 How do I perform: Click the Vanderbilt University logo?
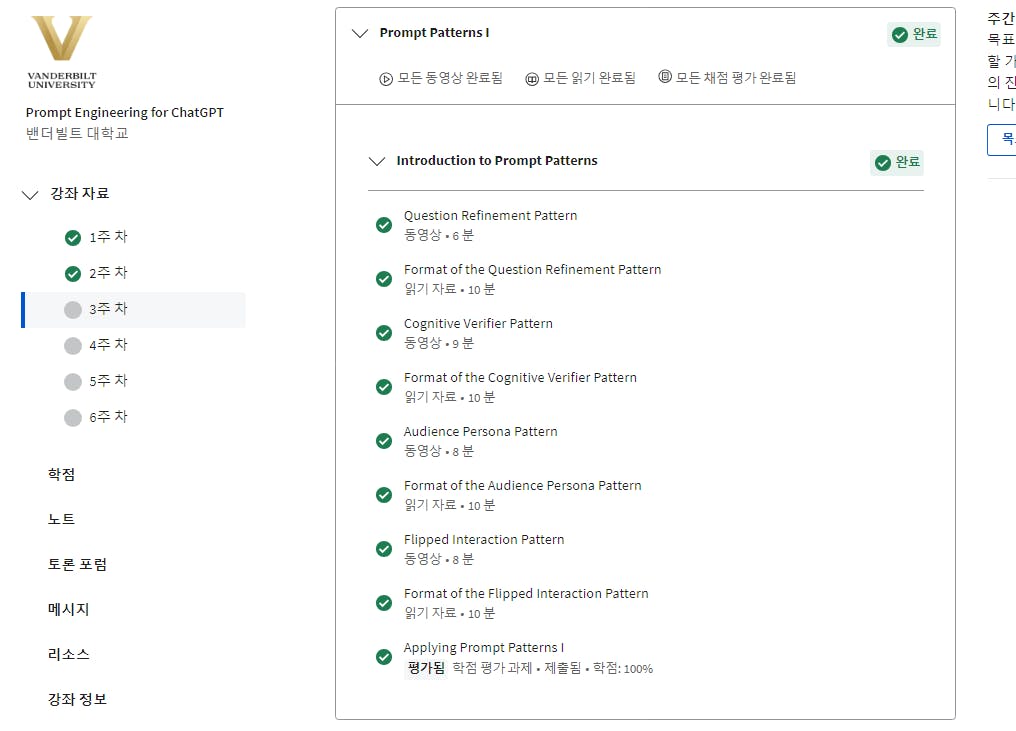point(62,52)
